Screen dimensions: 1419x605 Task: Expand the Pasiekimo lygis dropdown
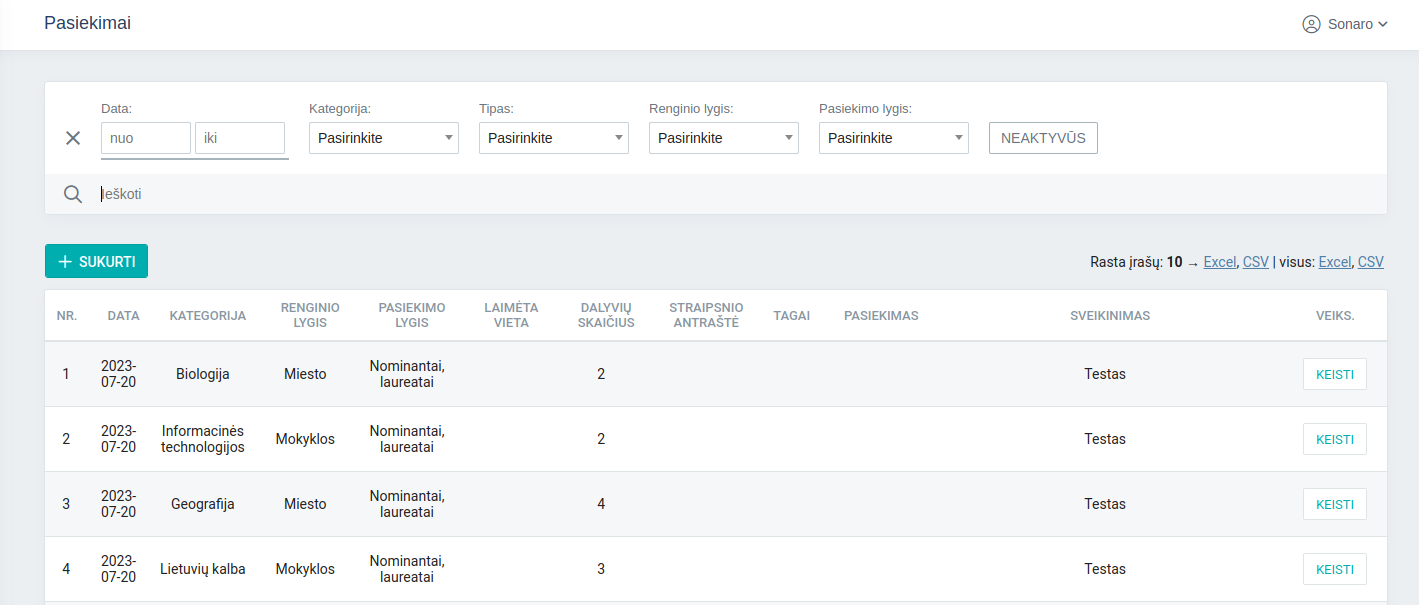(893, 138)
